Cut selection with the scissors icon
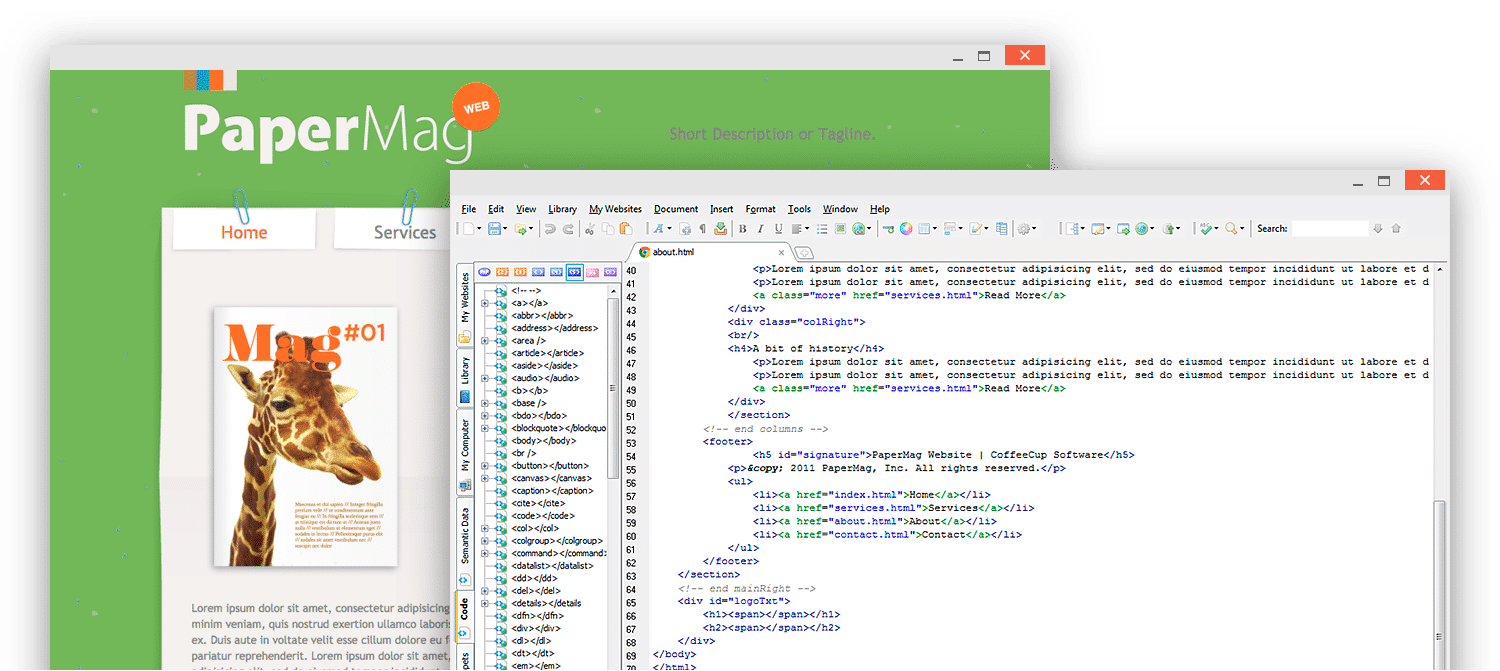 (x=589, y=229)
